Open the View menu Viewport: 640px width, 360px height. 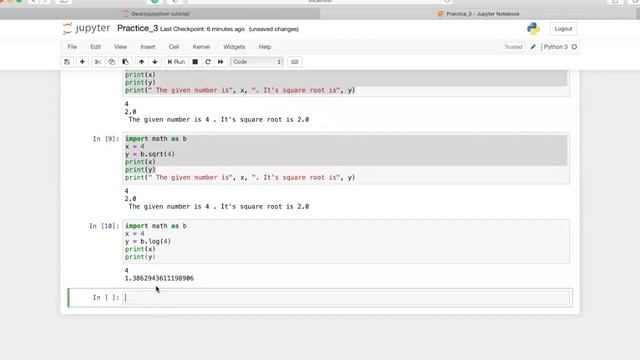[x=120, y=47]
